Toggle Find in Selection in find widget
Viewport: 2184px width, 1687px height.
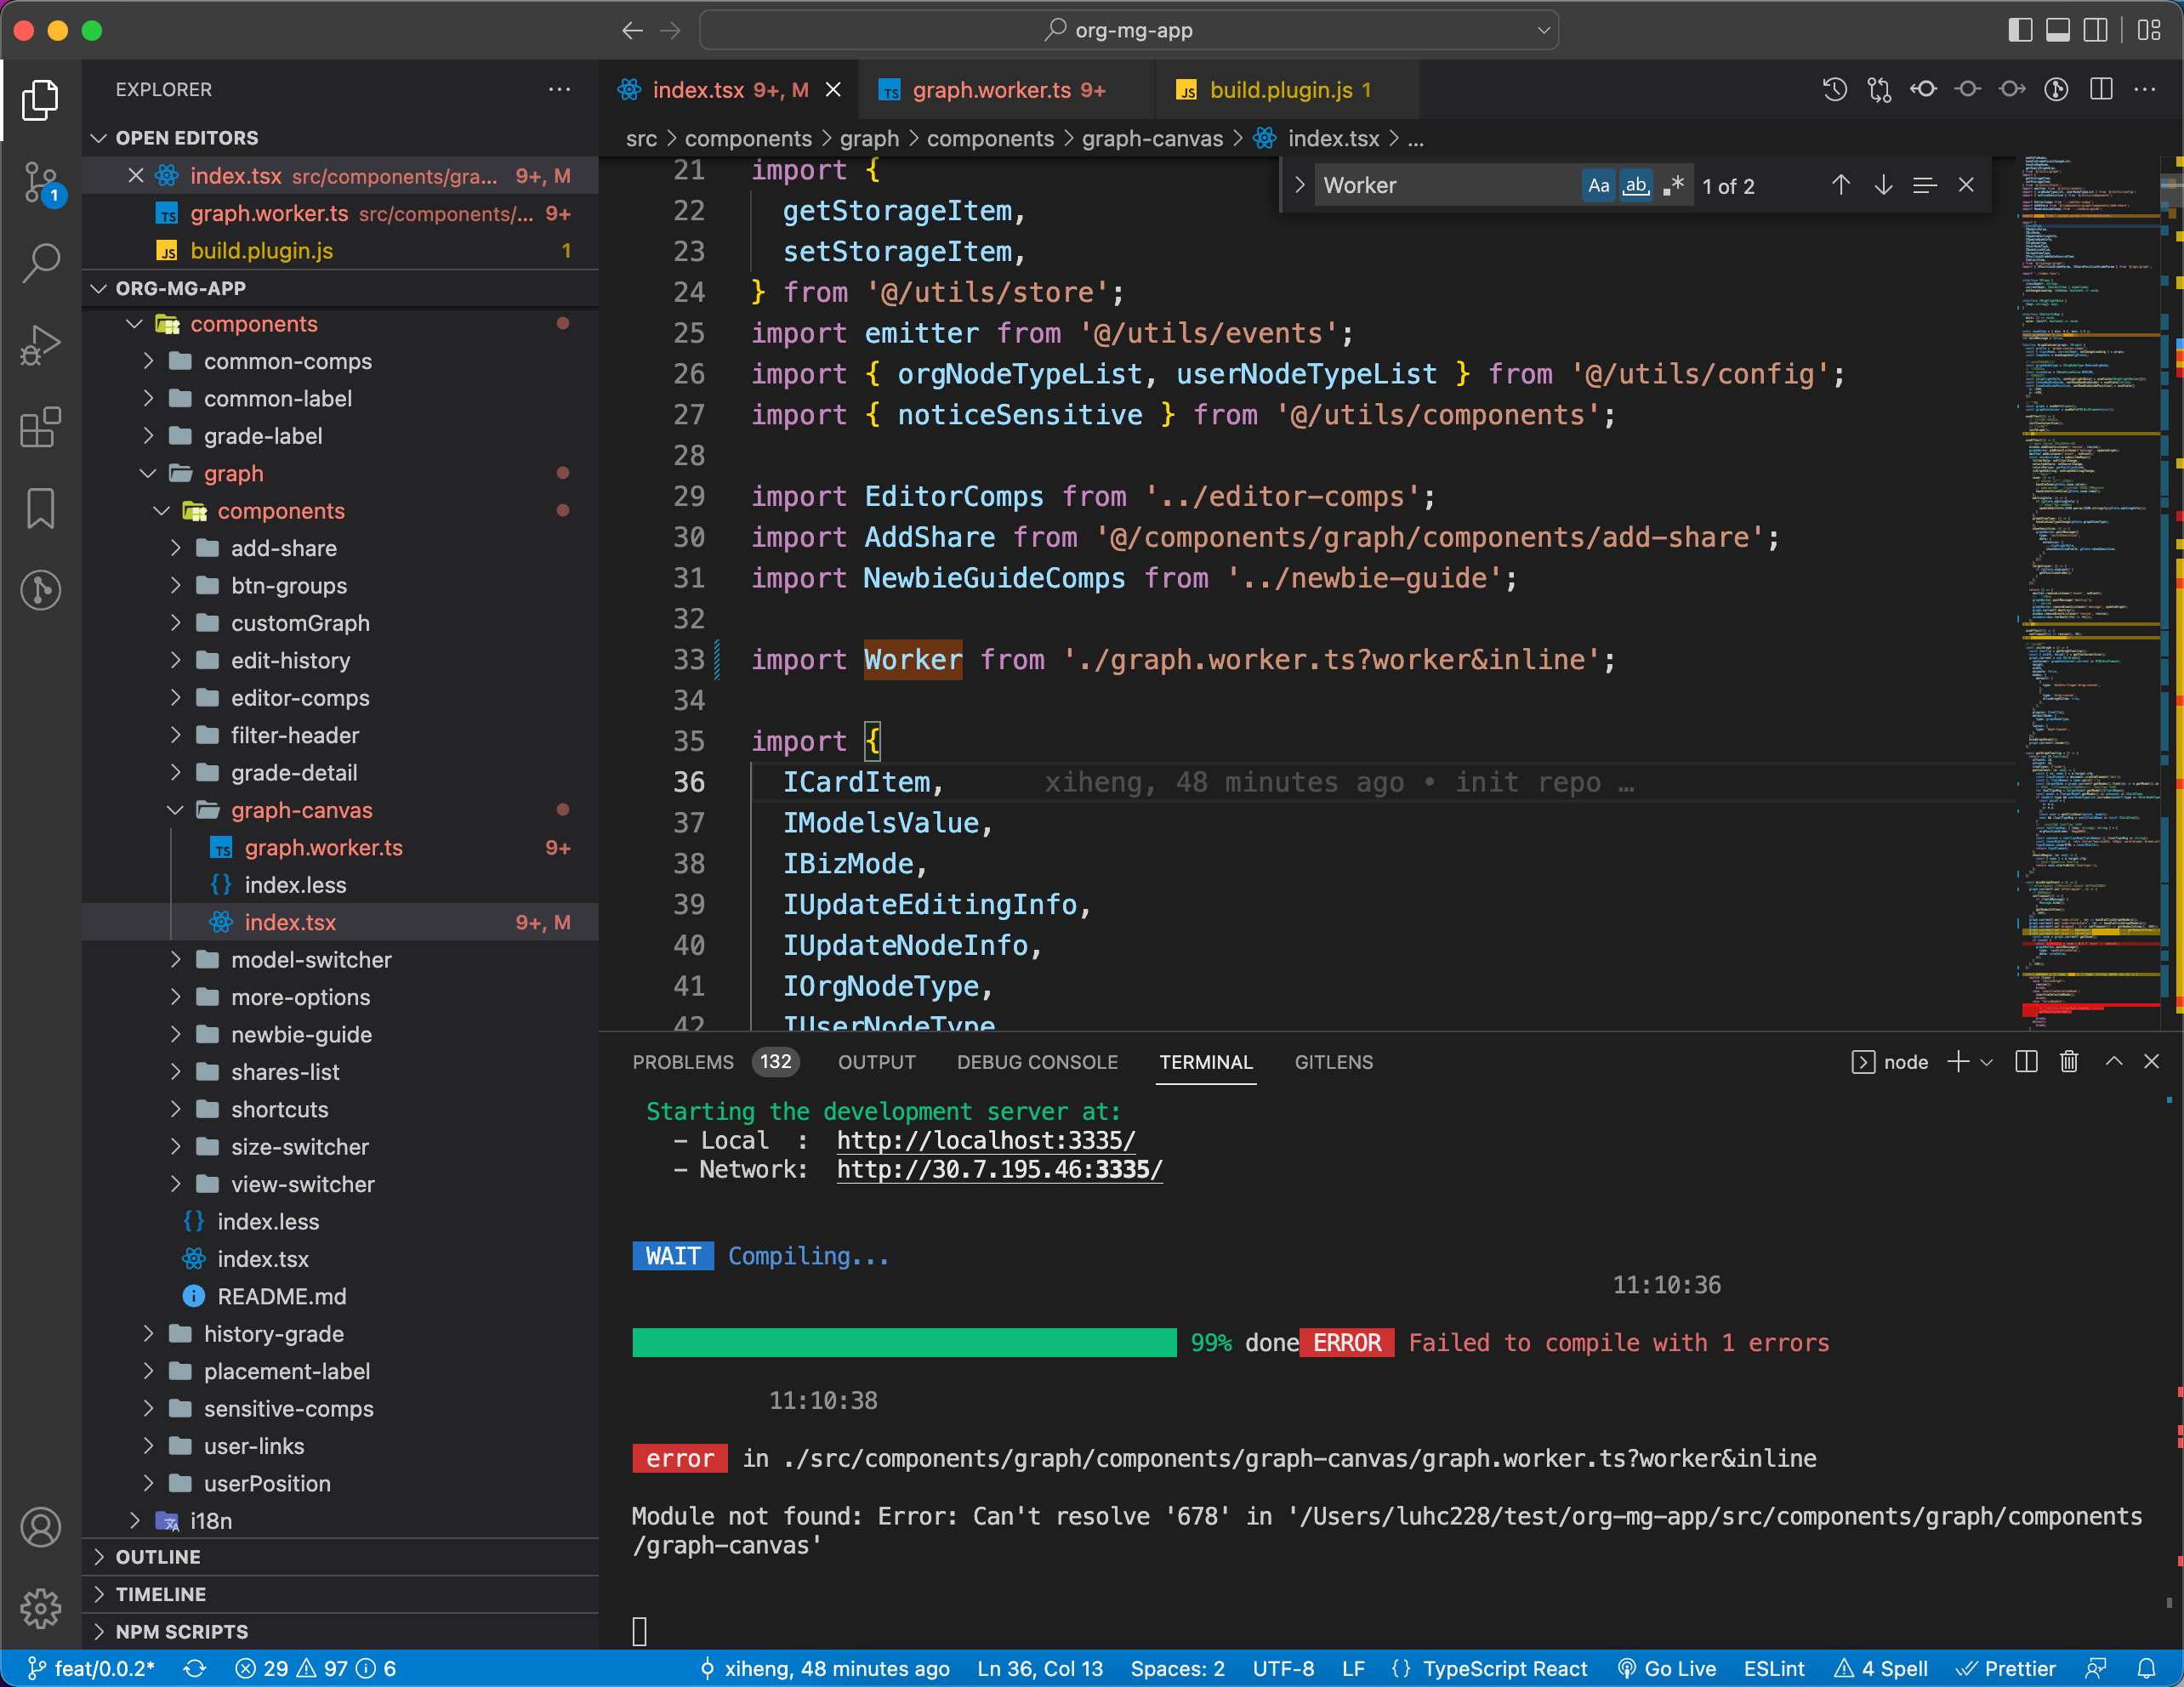pos(1924,185)
